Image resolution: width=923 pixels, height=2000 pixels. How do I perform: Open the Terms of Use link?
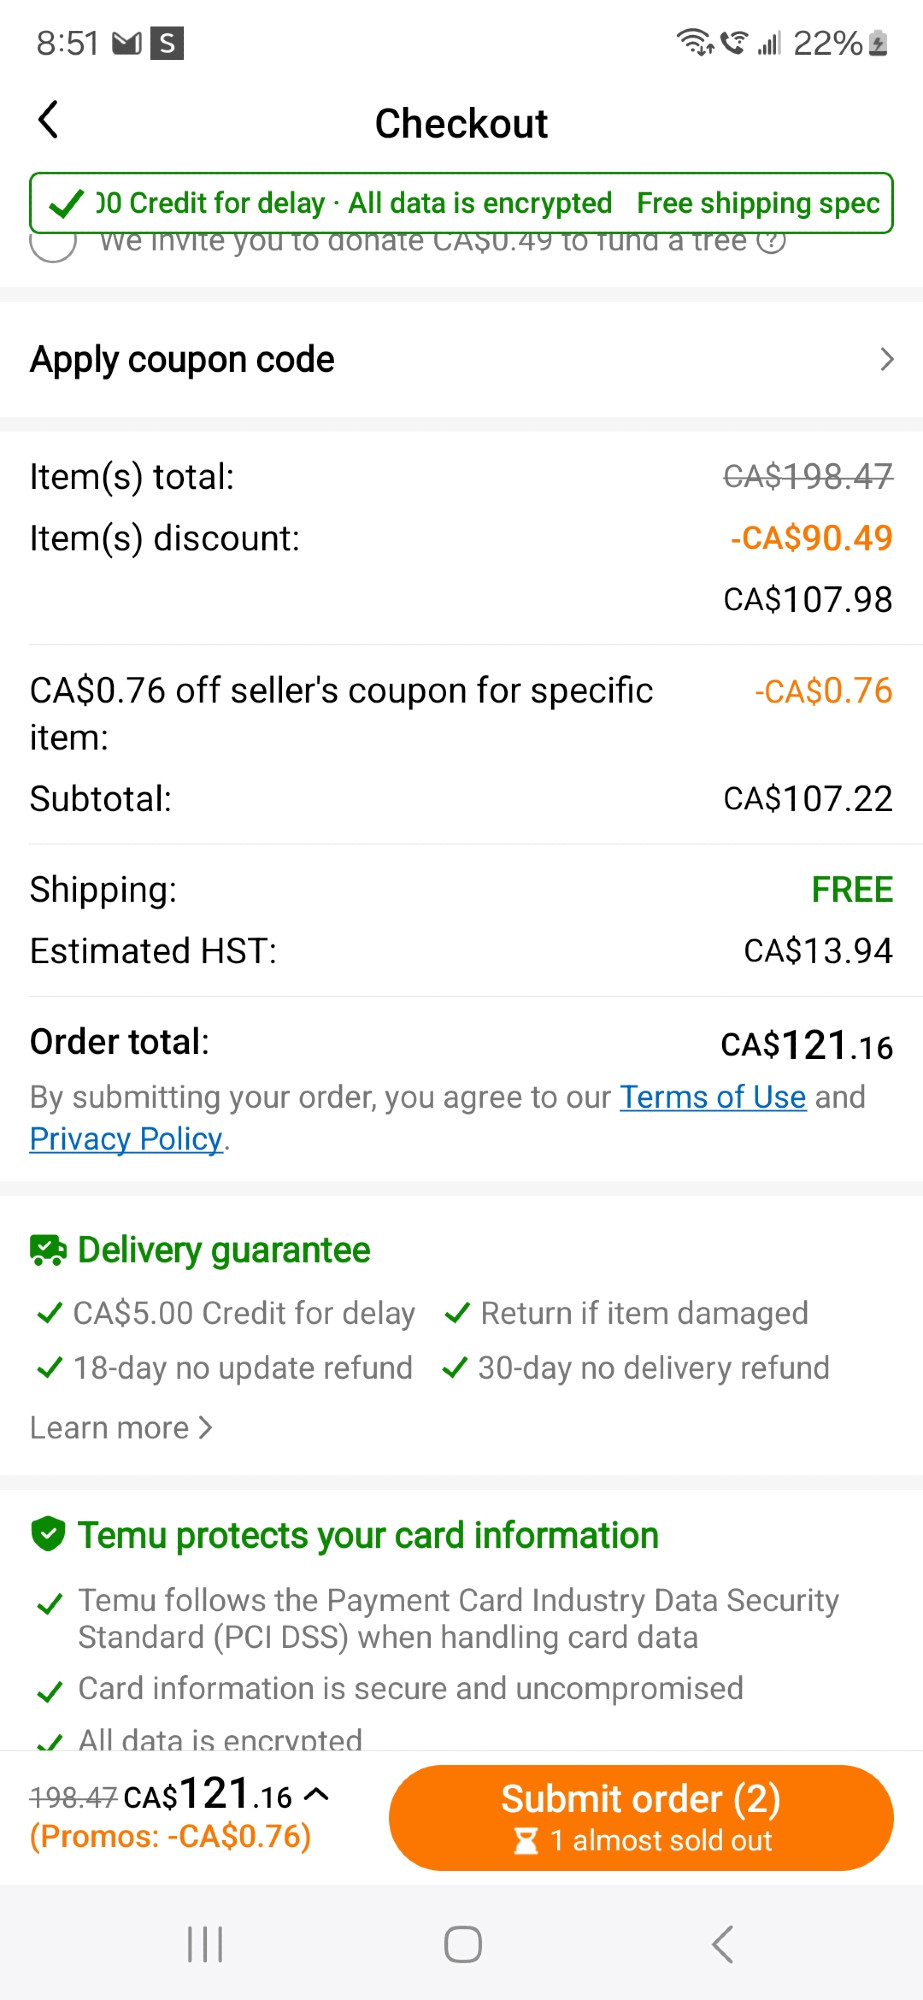tap(713, 1097)
